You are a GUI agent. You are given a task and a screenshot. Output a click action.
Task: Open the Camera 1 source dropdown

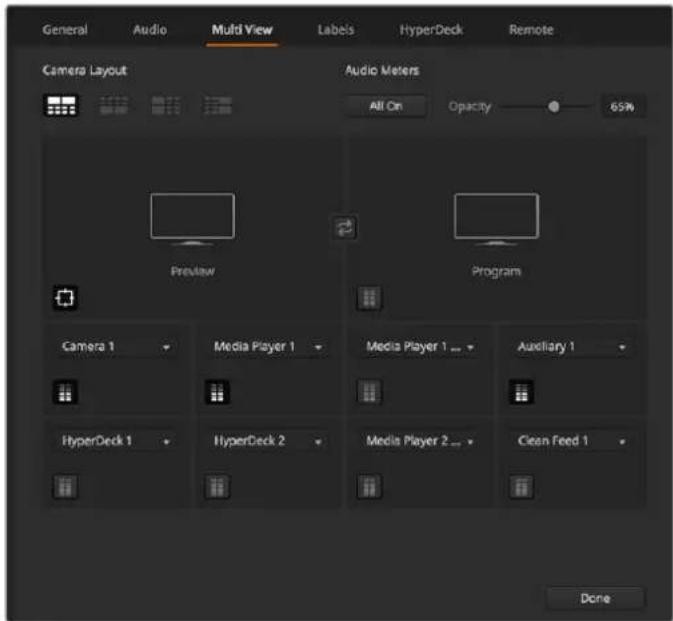tap(115, 346)
